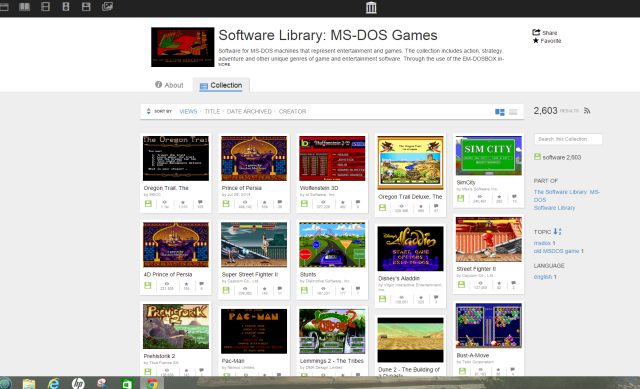Open File Explorer from the taskbar

29,384
